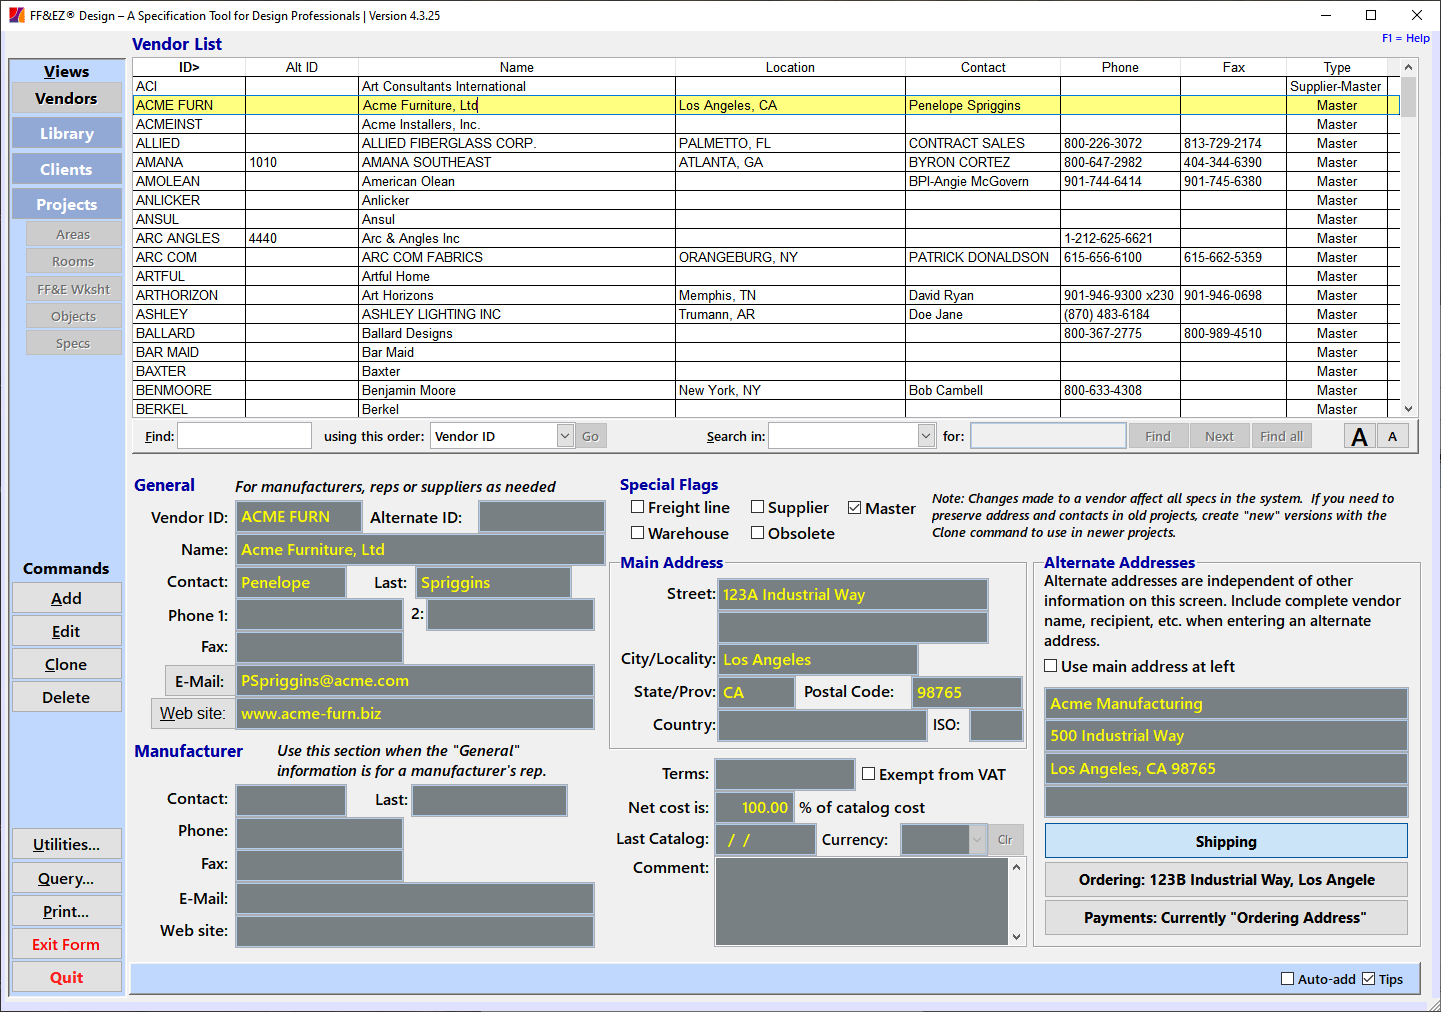1441x1012 pixels.
Task: Open the Objects sub-view
Action: click(73, 316)
